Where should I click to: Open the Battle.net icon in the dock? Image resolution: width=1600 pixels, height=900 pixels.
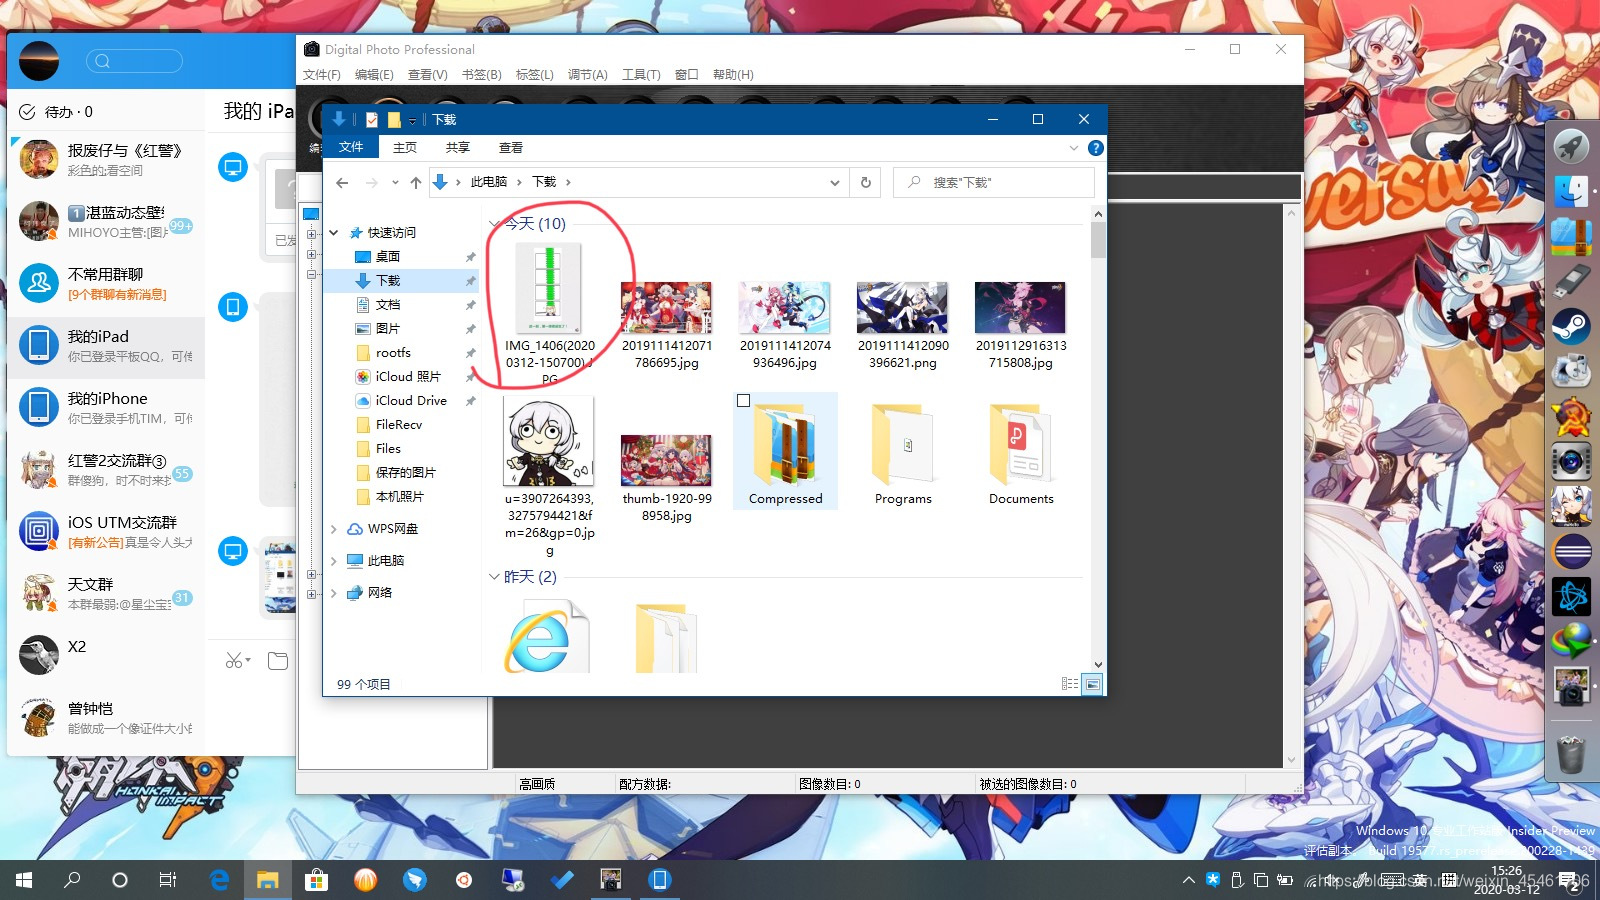(x=1571, y=596)
